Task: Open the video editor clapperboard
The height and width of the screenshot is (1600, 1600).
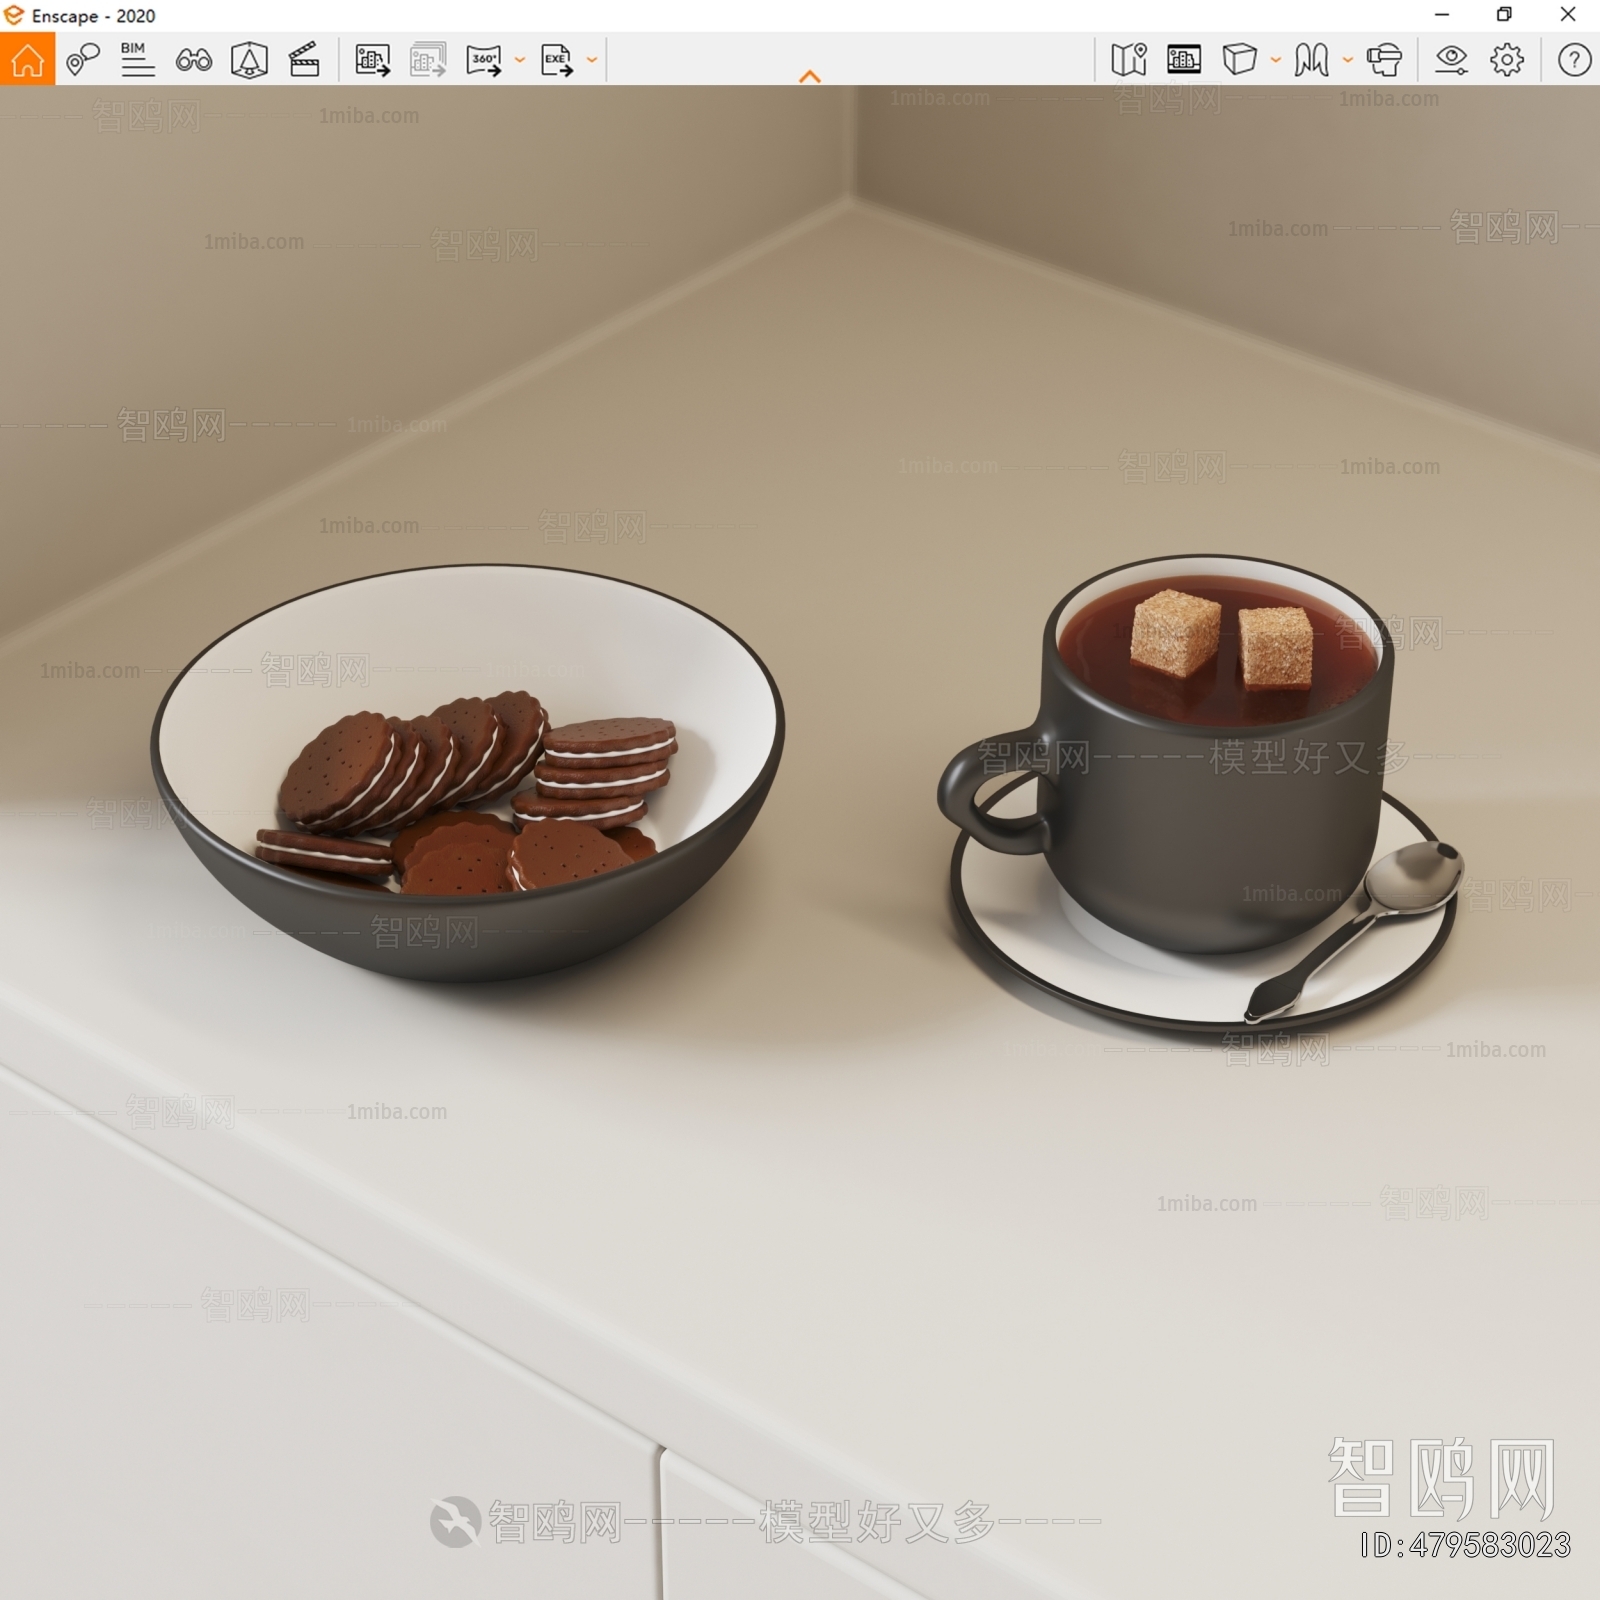Action: [304, 60]
